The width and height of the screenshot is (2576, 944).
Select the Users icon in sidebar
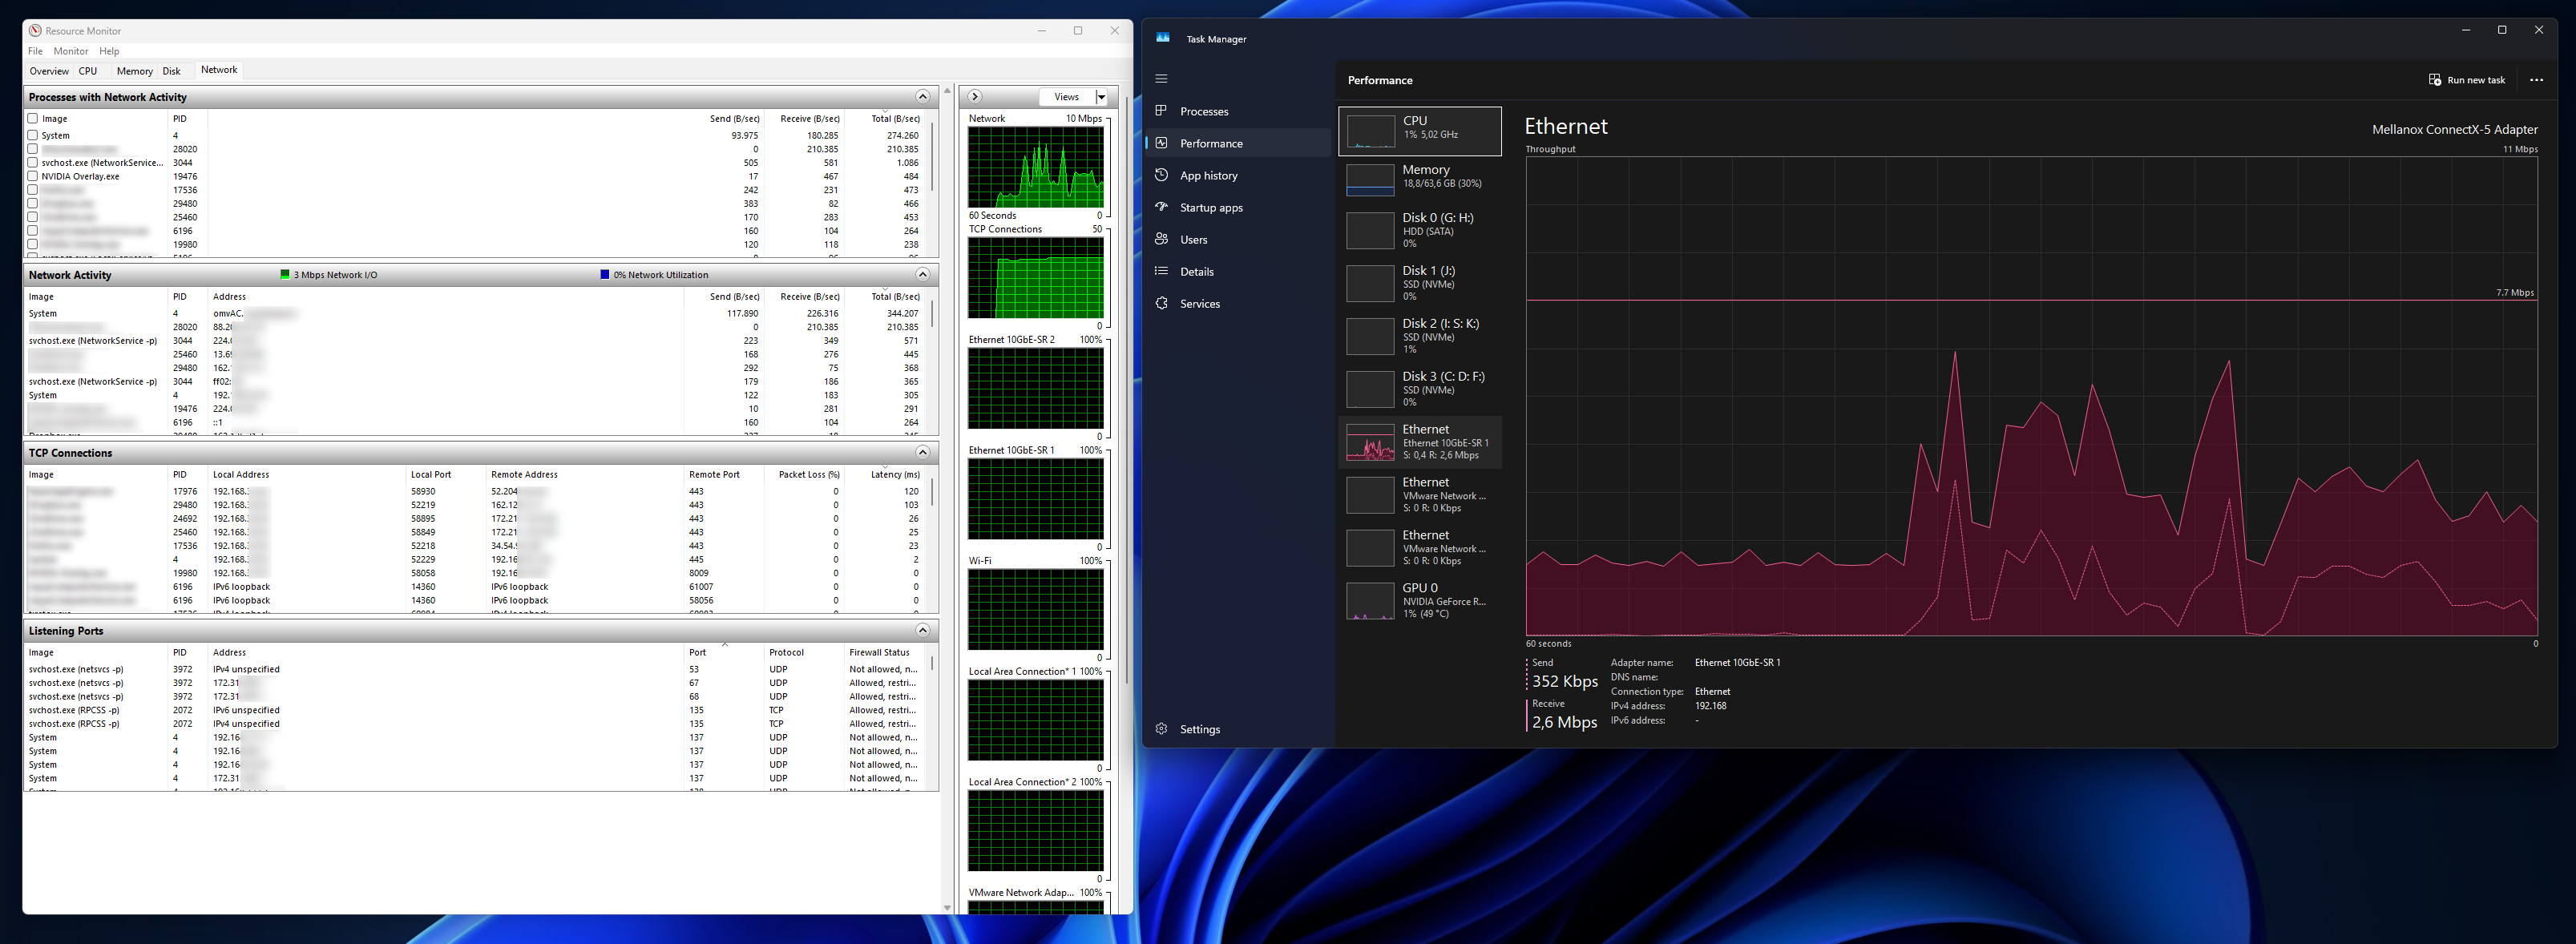pyautogui.click(x=1161, y=239)
